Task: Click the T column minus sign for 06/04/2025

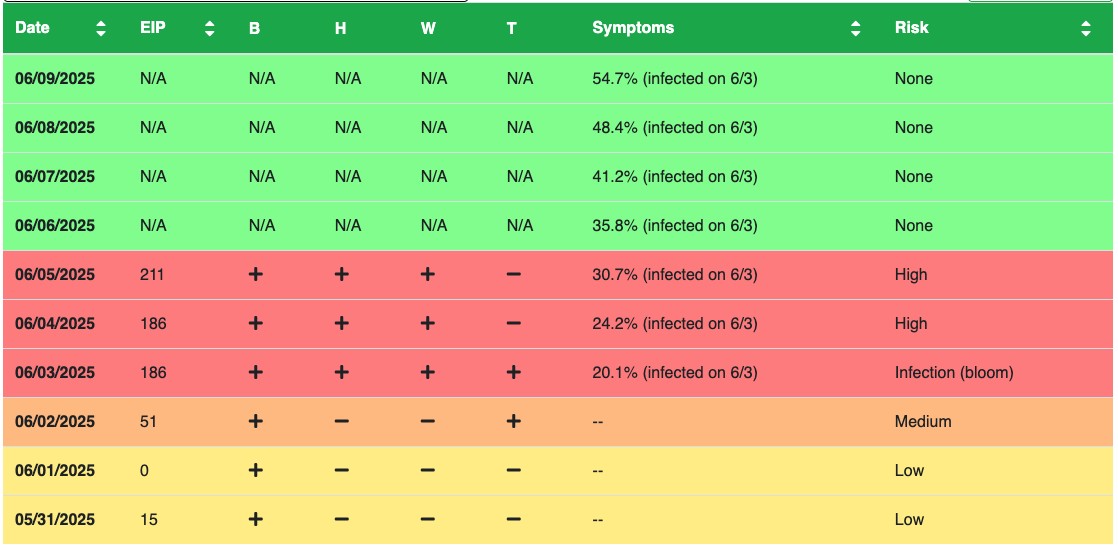Action: 513,324
